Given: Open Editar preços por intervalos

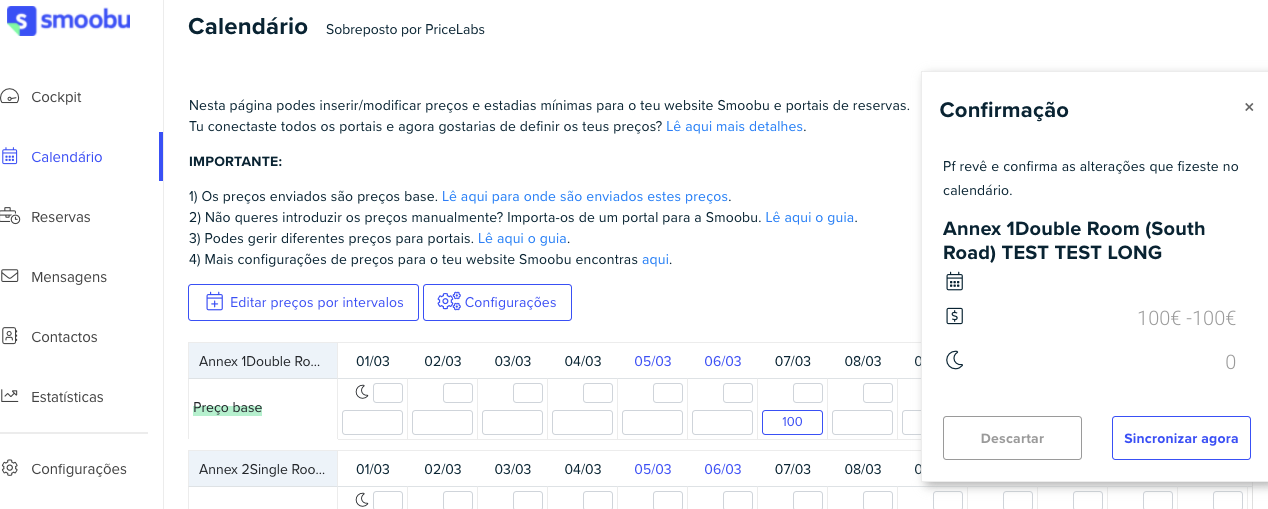Looking at the screenshot, I should pyautogui.click(x=303, y=303).
